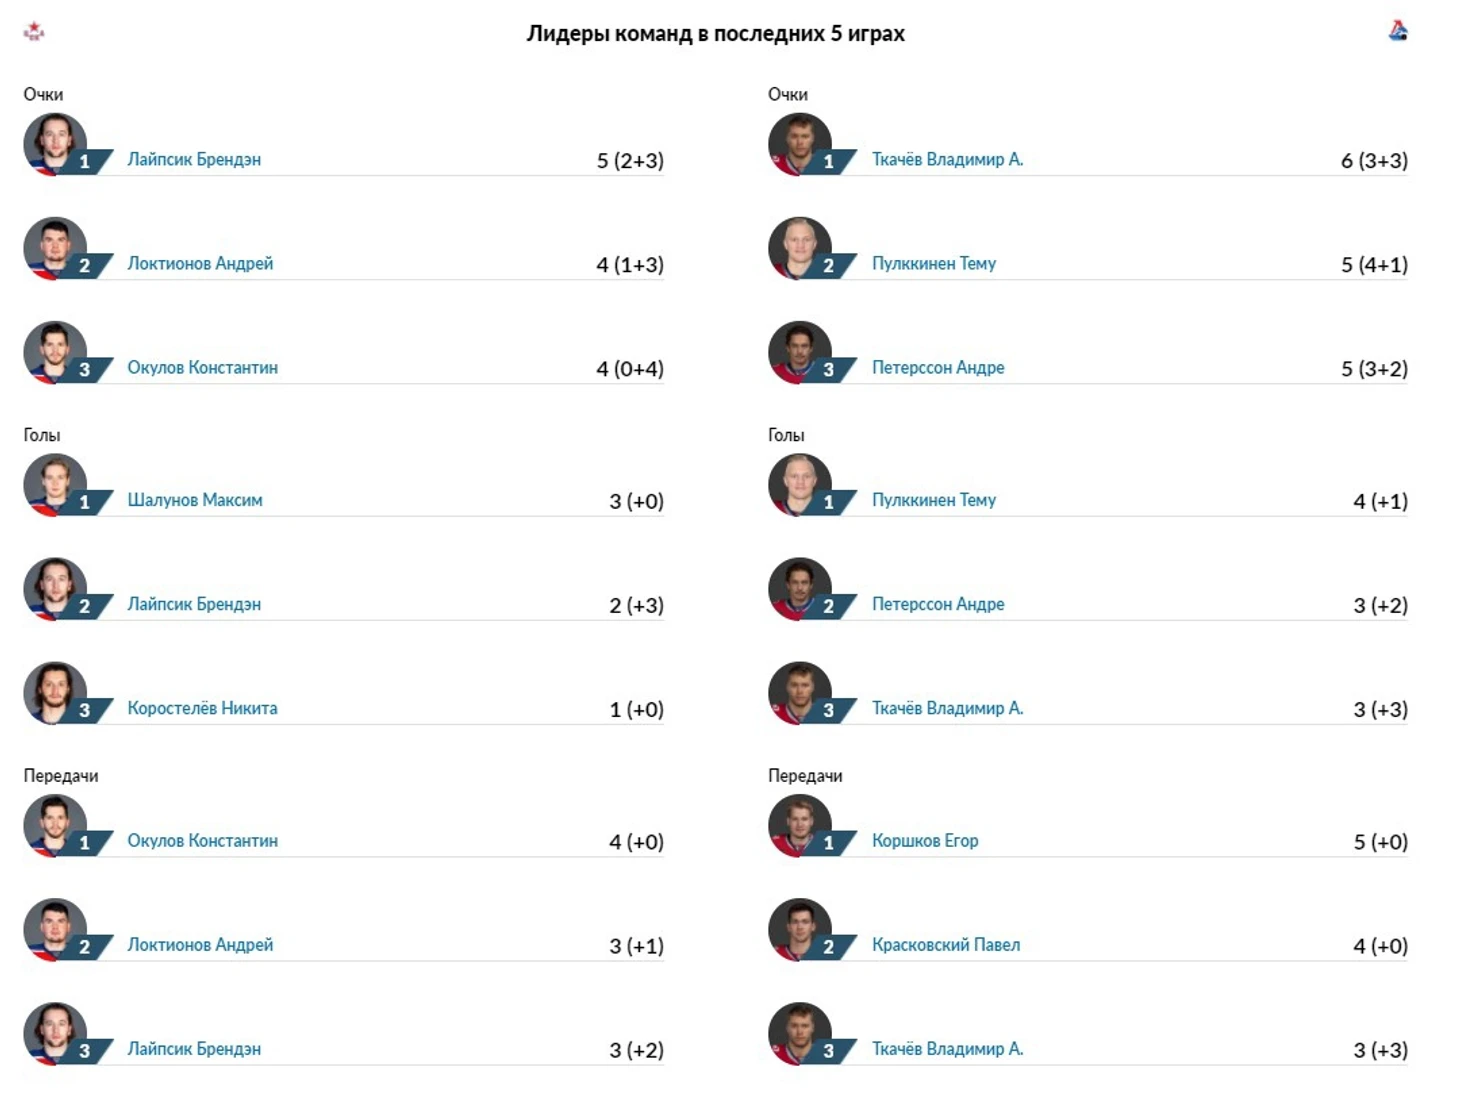Click Лайпсик Брендэн link in Голы section
This screenshot has width=1460, height=1100.
coord(194,604)
